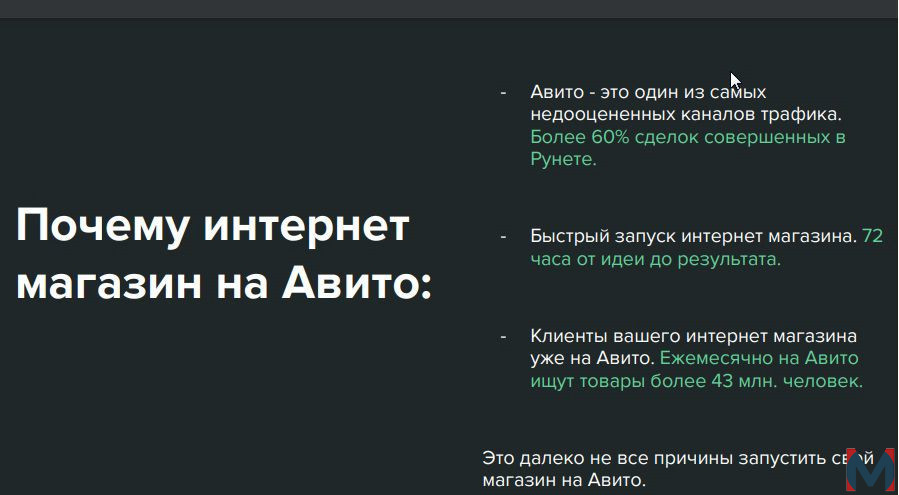Viewport: 899px width, 495px height.
Task: Click the green word 'Рунете.'
Action: tap(564, 159)
